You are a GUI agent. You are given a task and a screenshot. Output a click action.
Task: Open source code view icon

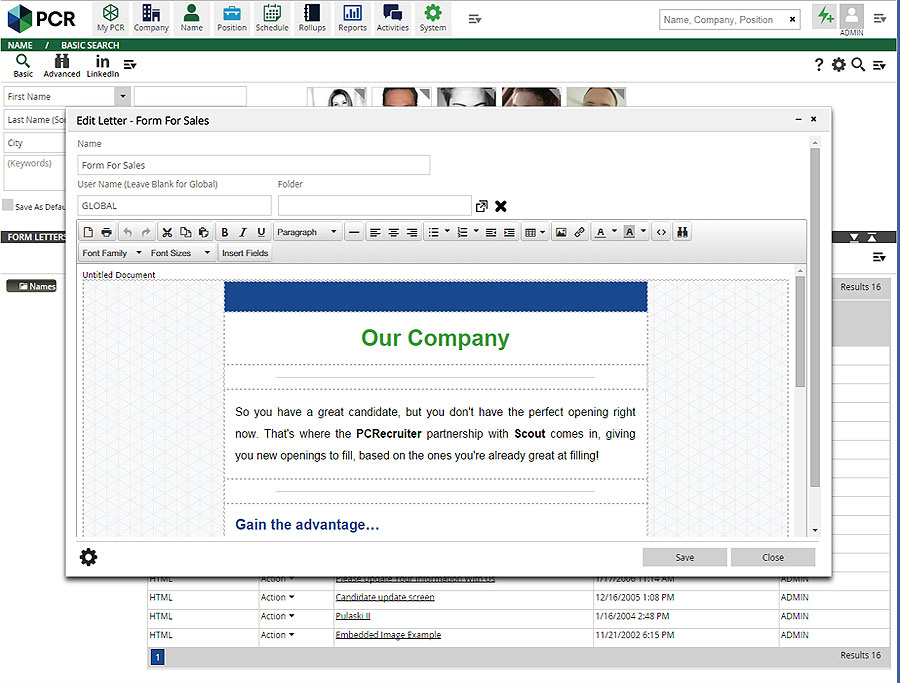[x=661, y=232]
